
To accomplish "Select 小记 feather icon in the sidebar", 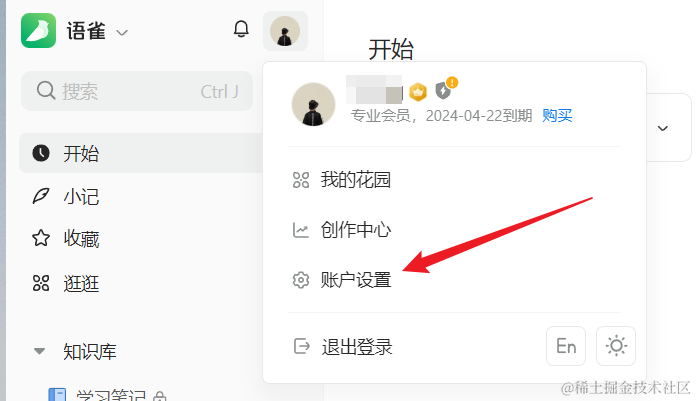I will coord(41,196).
